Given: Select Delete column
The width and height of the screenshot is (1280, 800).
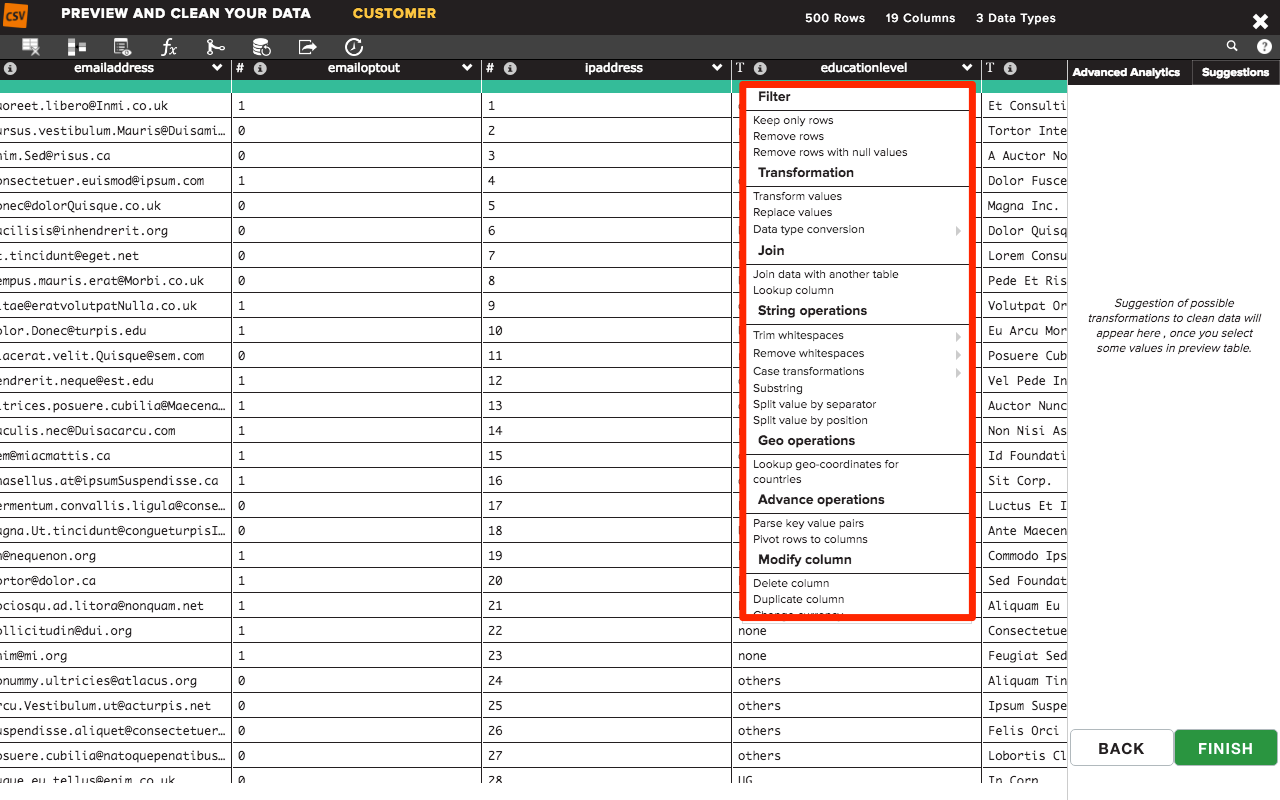Looking at the screenshot, I should [x=791, y=584].
